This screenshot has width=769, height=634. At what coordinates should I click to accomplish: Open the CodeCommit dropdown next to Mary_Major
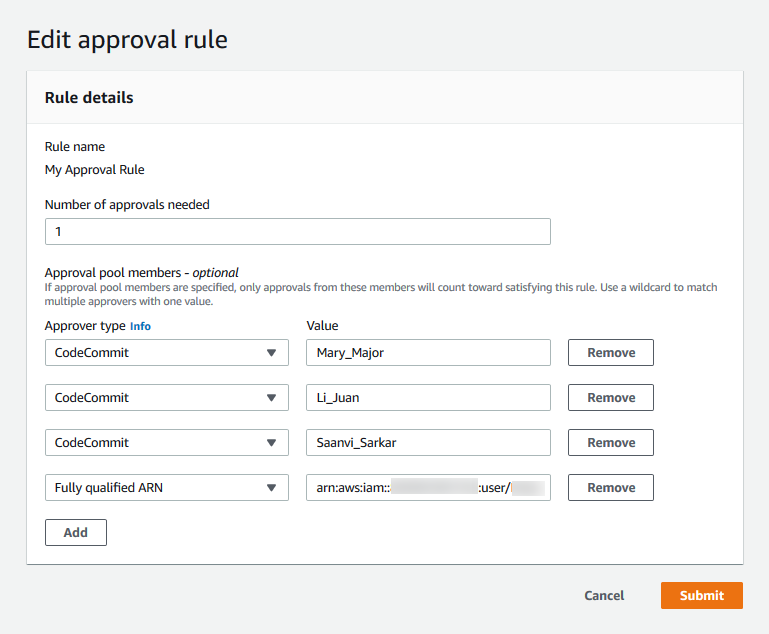click(166, 353)
